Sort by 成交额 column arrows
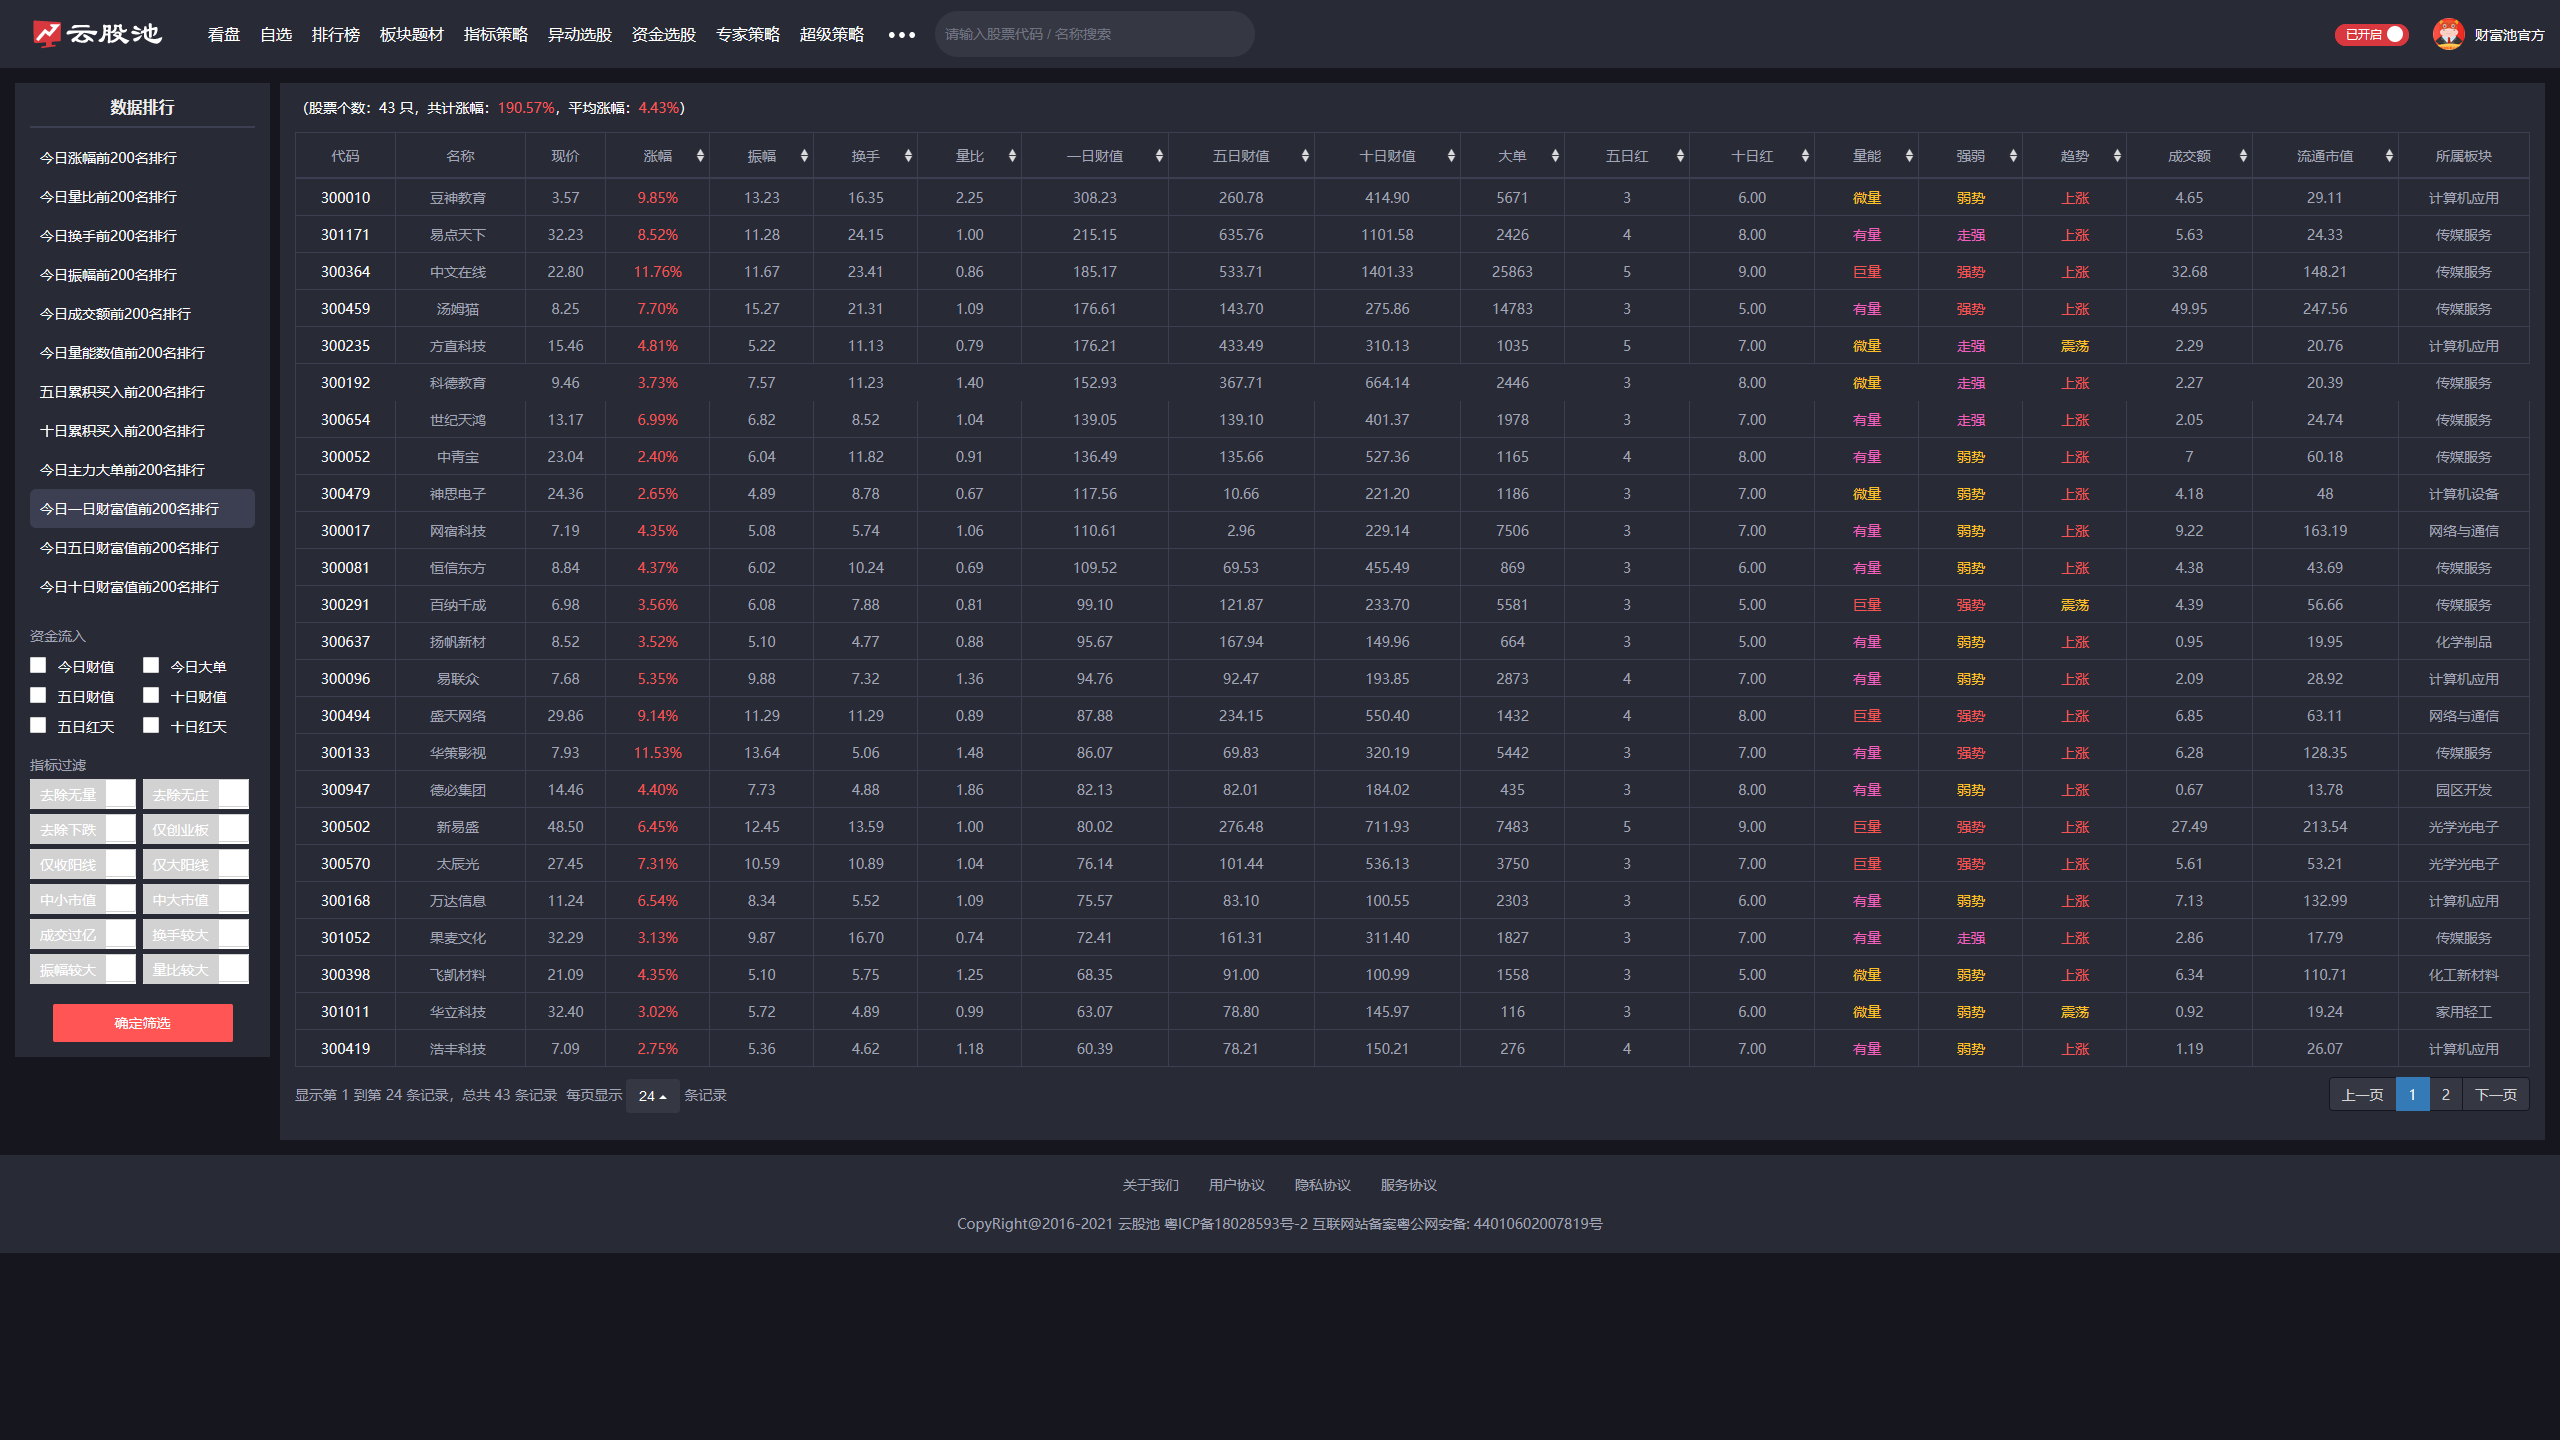This screenshot has width=2560, height=1440. click(x=2243, y=156)
